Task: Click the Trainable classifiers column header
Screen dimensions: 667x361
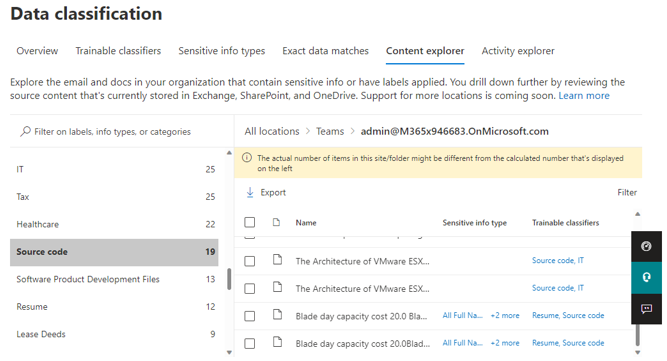Action: [565, 222]
